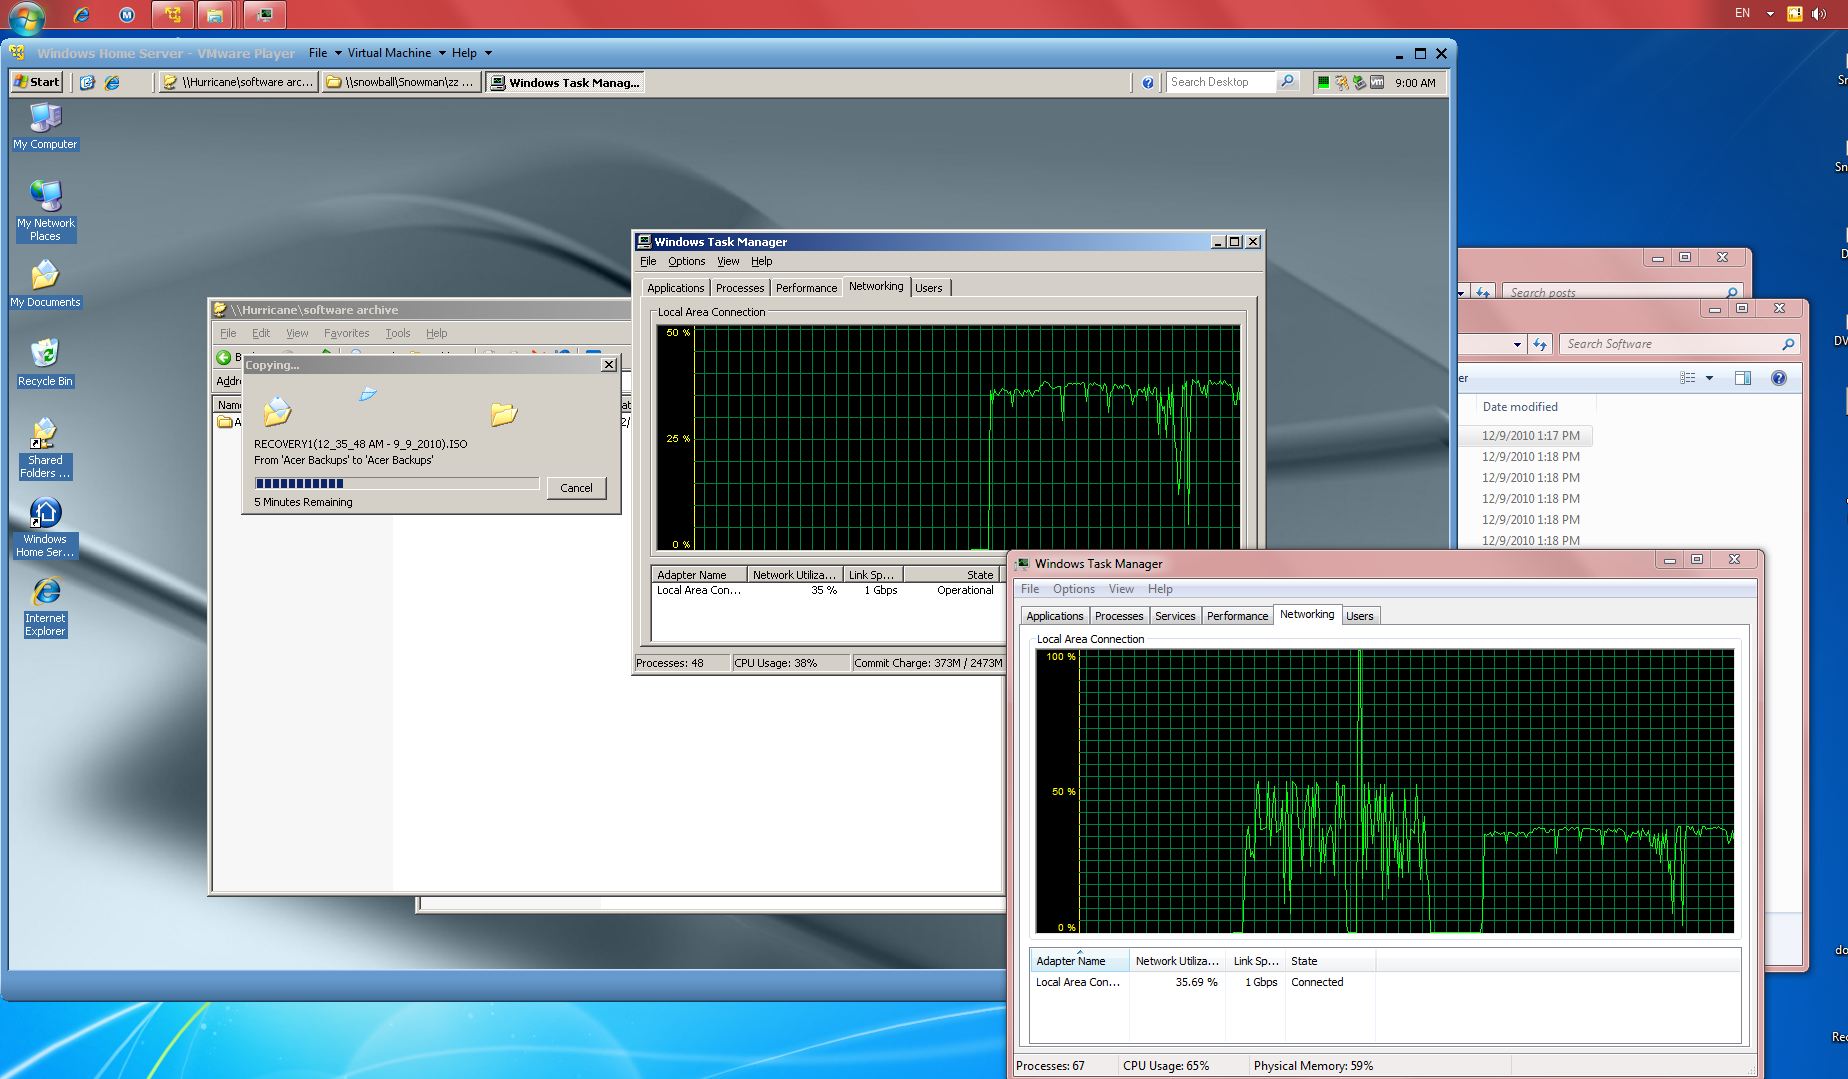The height and width of the screenshot is (1079, 1848).
Task: Click the search magnifier beside Search Desktop
Action: (1287, 82)
